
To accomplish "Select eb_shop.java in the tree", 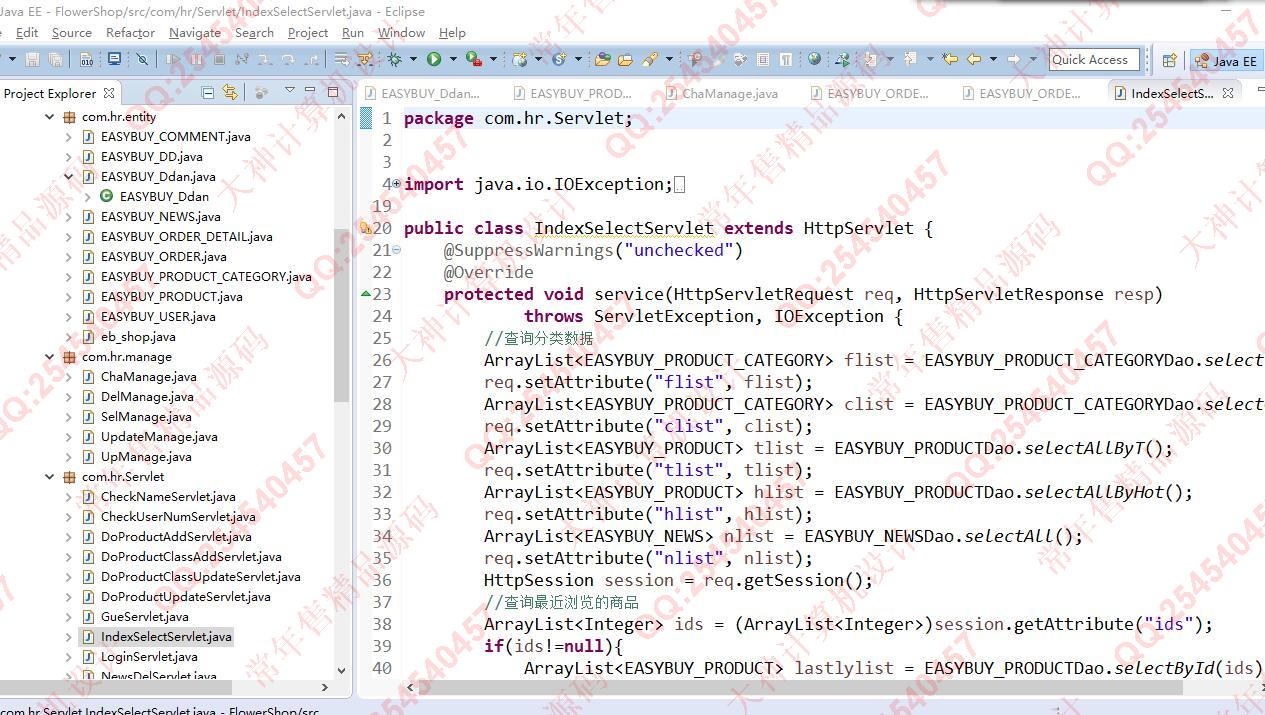I will pyautogui.click(x=138, y=337).
